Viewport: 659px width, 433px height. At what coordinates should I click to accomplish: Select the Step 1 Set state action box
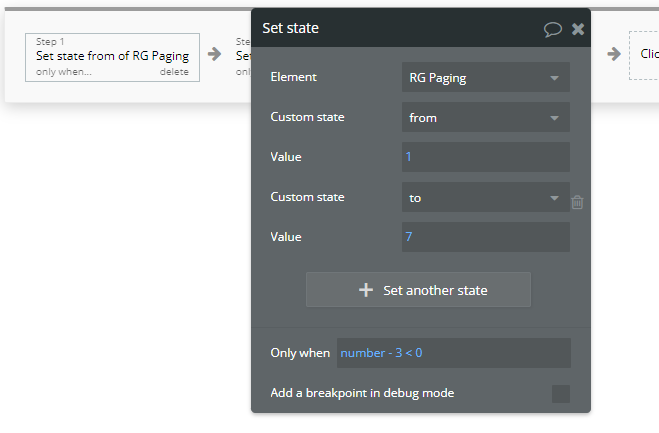[x=112, y=58]
